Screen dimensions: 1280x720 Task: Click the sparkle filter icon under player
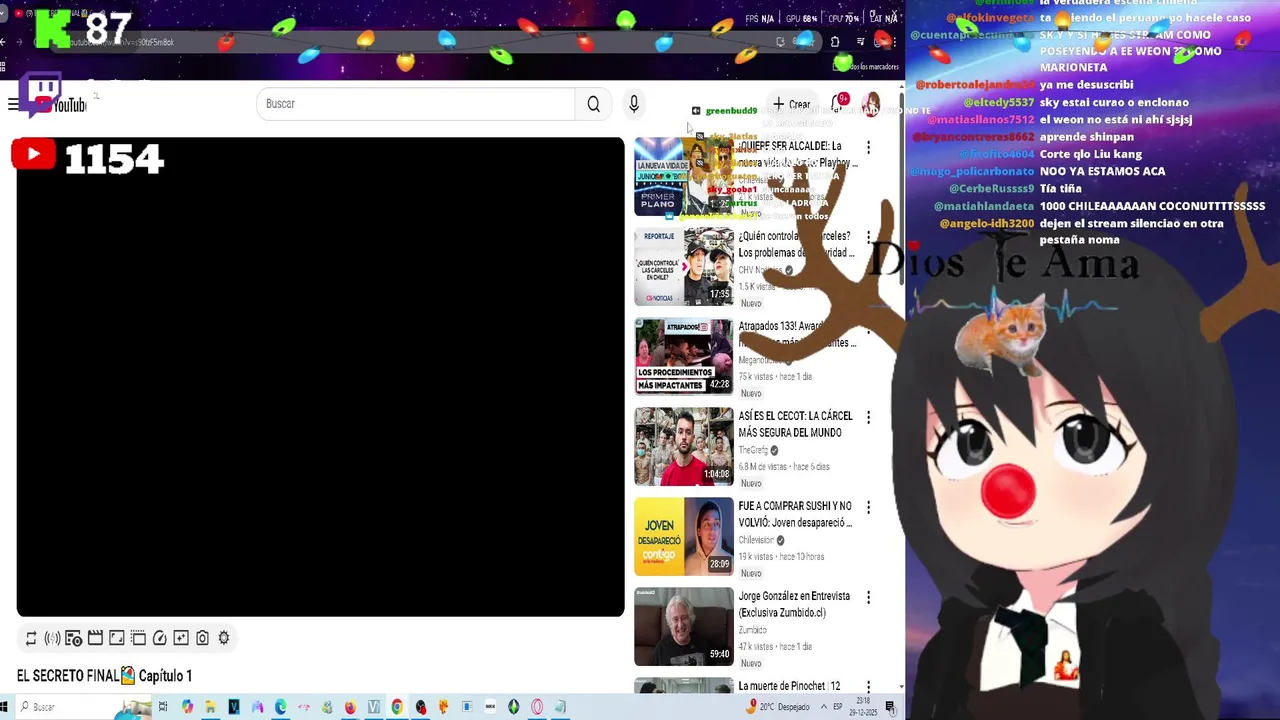coord(181,638)
